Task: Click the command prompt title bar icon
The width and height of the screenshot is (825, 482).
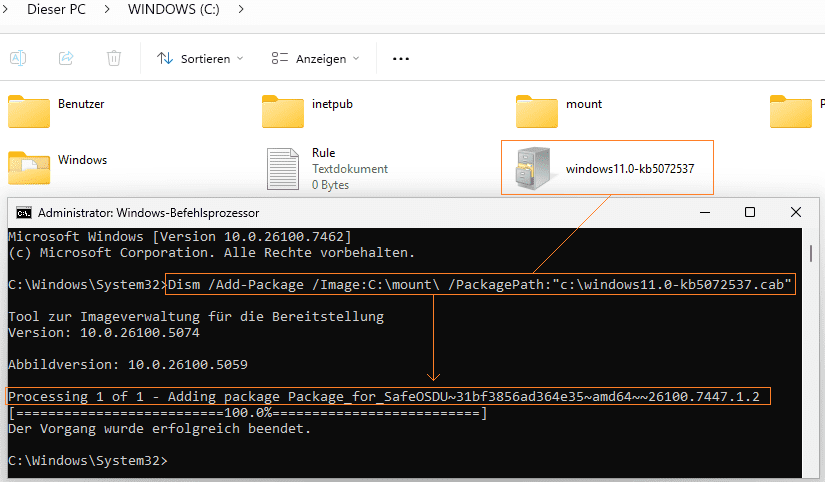Action: click(x=24, y=212)
